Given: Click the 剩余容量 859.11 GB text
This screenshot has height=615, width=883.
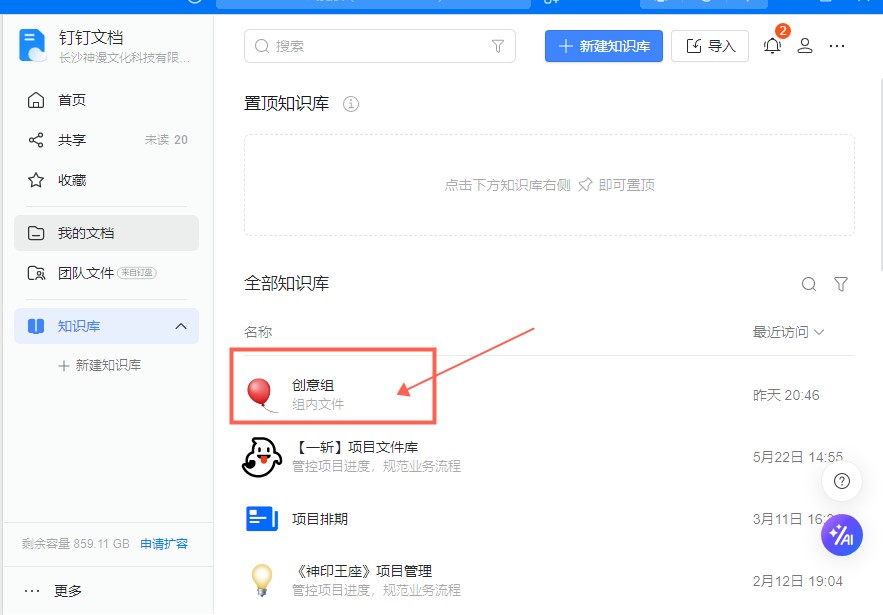Looking at the screenshot, I should click(x=75, y=544).
